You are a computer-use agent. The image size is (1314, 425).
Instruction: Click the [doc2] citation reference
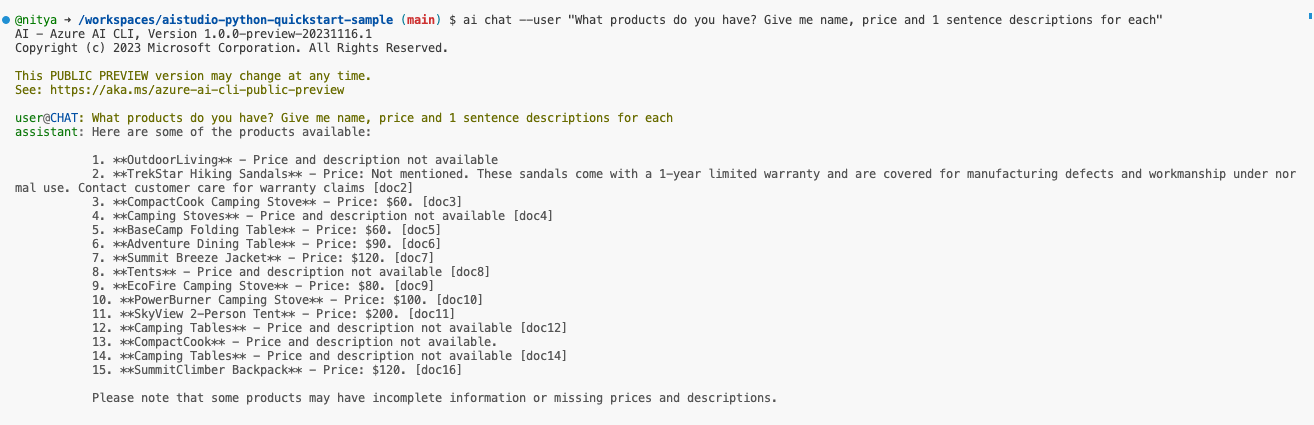tap(392, 187)
